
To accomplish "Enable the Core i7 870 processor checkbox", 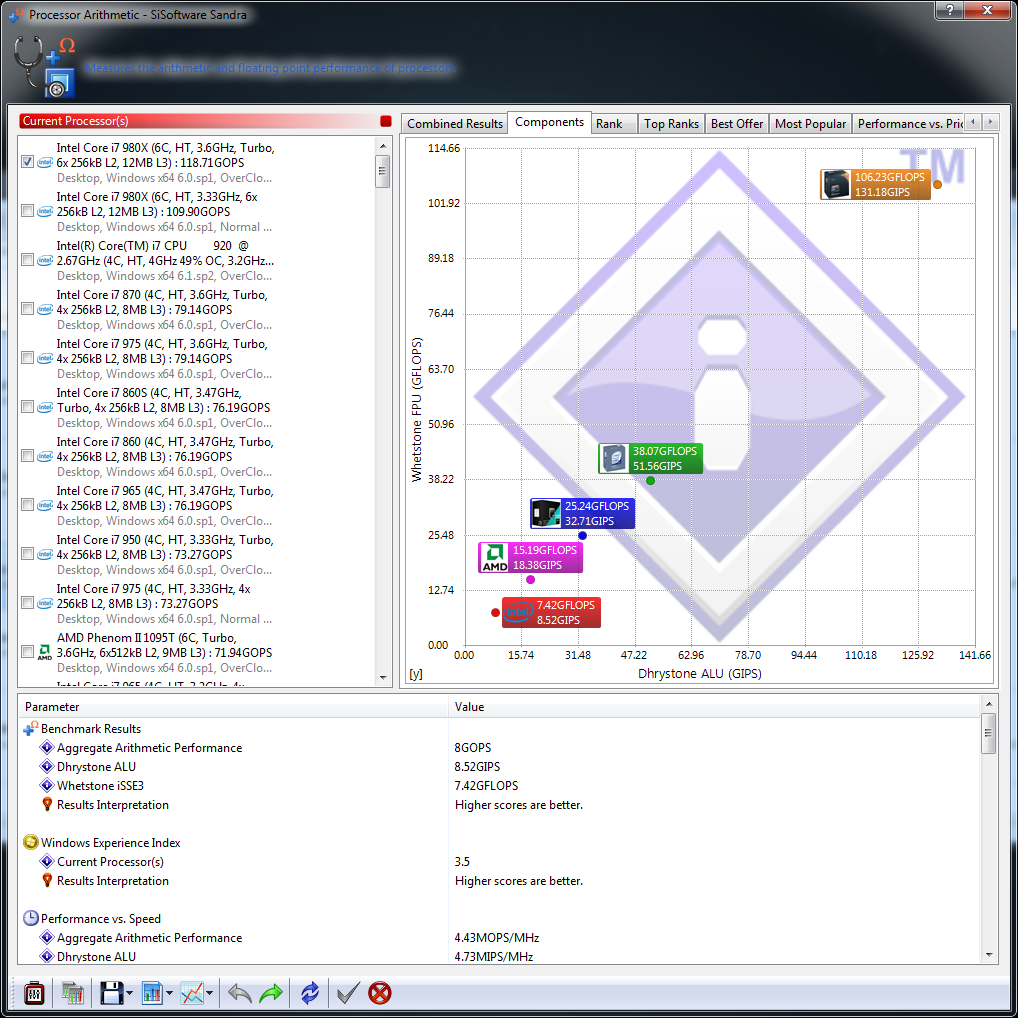I will click(27, 308).
